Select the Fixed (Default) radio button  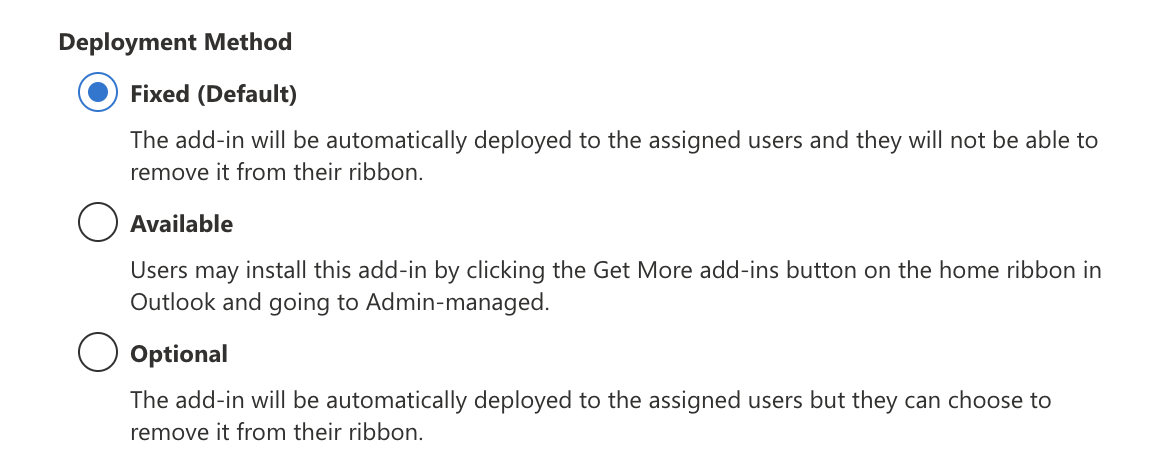tap(98, 95)
